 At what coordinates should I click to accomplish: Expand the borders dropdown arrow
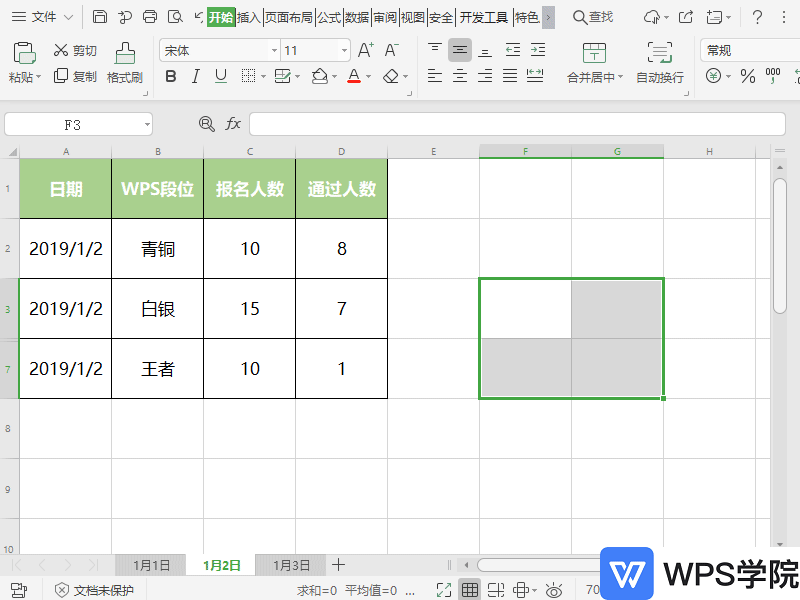263,77
